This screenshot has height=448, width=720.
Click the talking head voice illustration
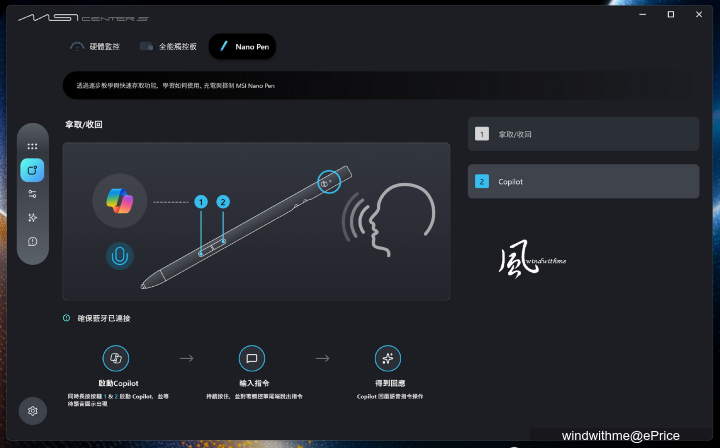[388, 219]
